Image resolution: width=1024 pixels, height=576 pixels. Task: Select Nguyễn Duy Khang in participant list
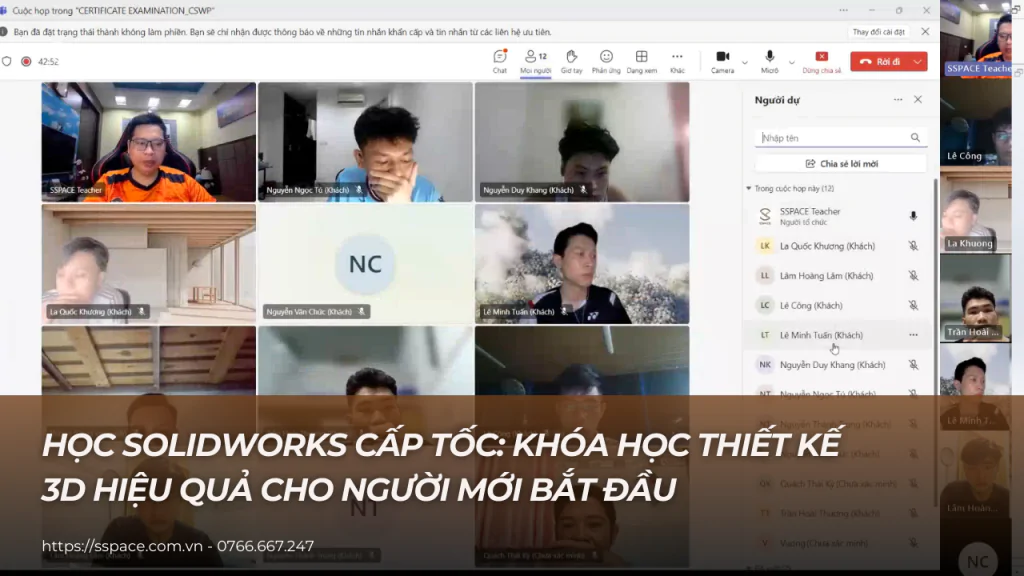[x=839, y=364]
